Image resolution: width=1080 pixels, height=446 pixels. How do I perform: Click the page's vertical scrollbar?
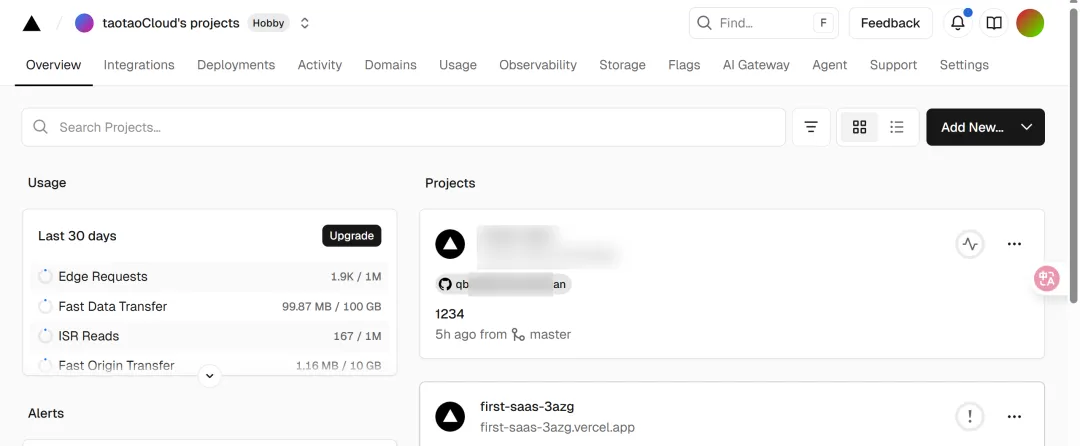point(1074,150)
